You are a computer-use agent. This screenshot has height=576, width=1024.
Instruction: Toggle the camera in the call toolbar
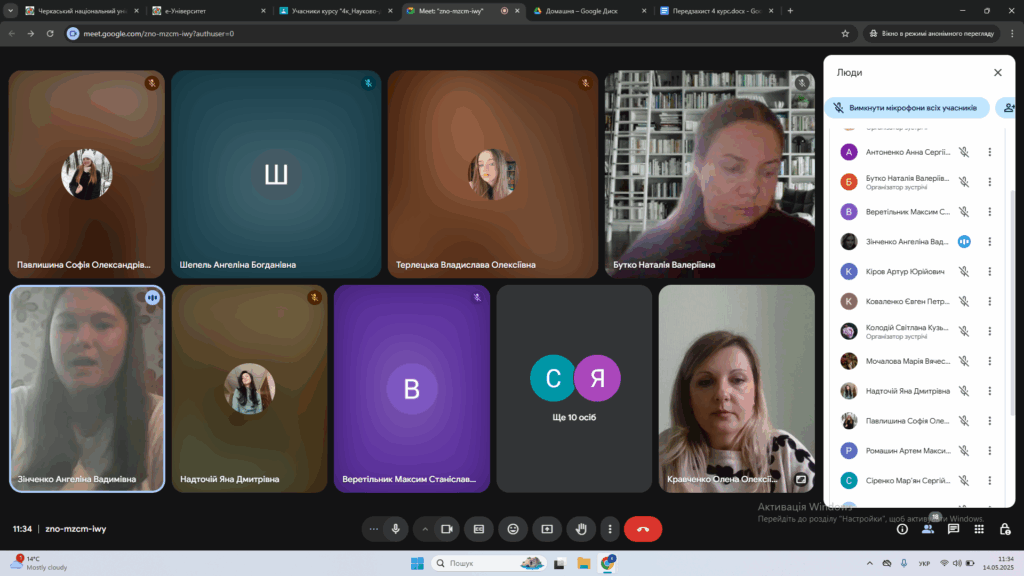click(x=447, y=528)
